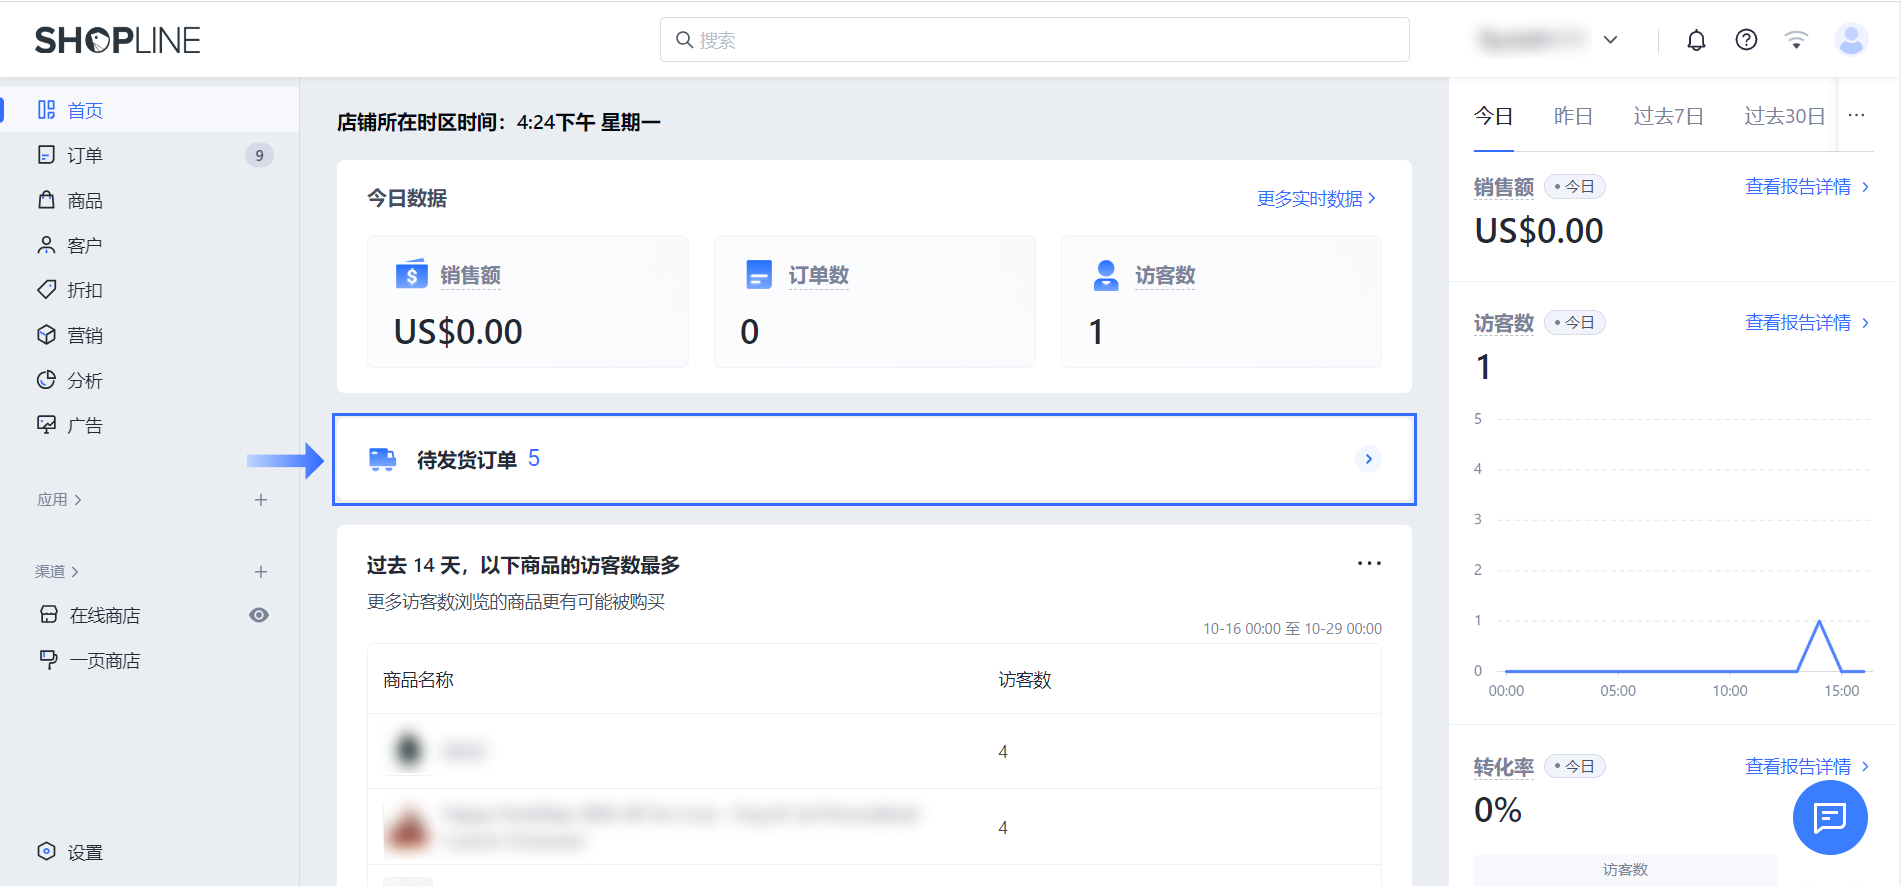1901x886 pixels.
Task: Click the 访客数 card person icon
Action: (x=1106, y=274)
